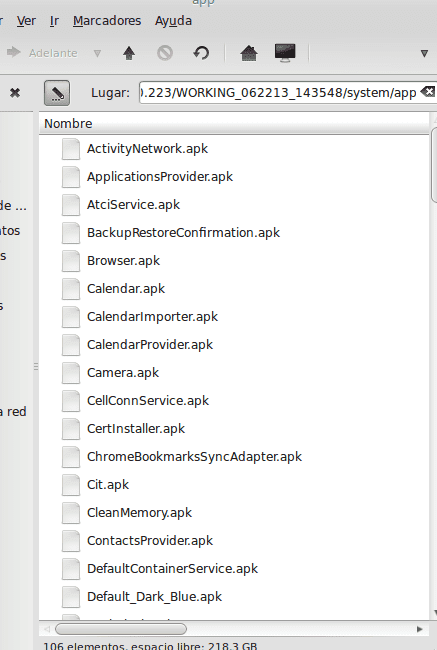
Task: Select Default_Dark_Blue.apk file
Action: click(154, 597)
